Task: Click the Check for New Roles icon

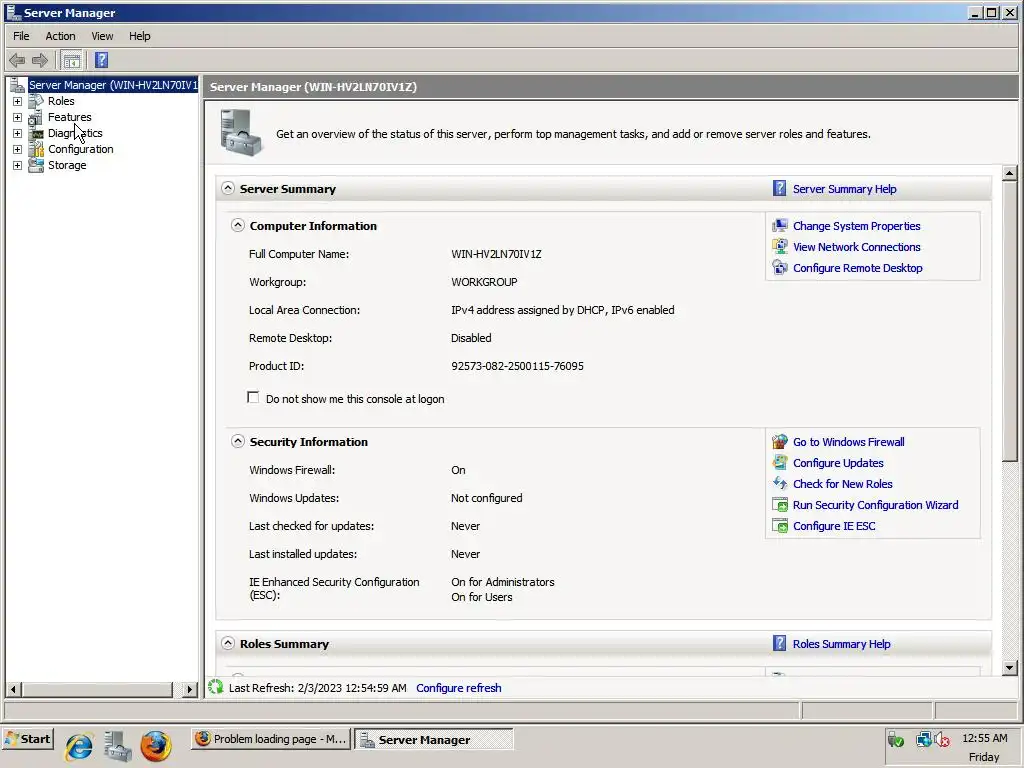Action: (780, 484)
